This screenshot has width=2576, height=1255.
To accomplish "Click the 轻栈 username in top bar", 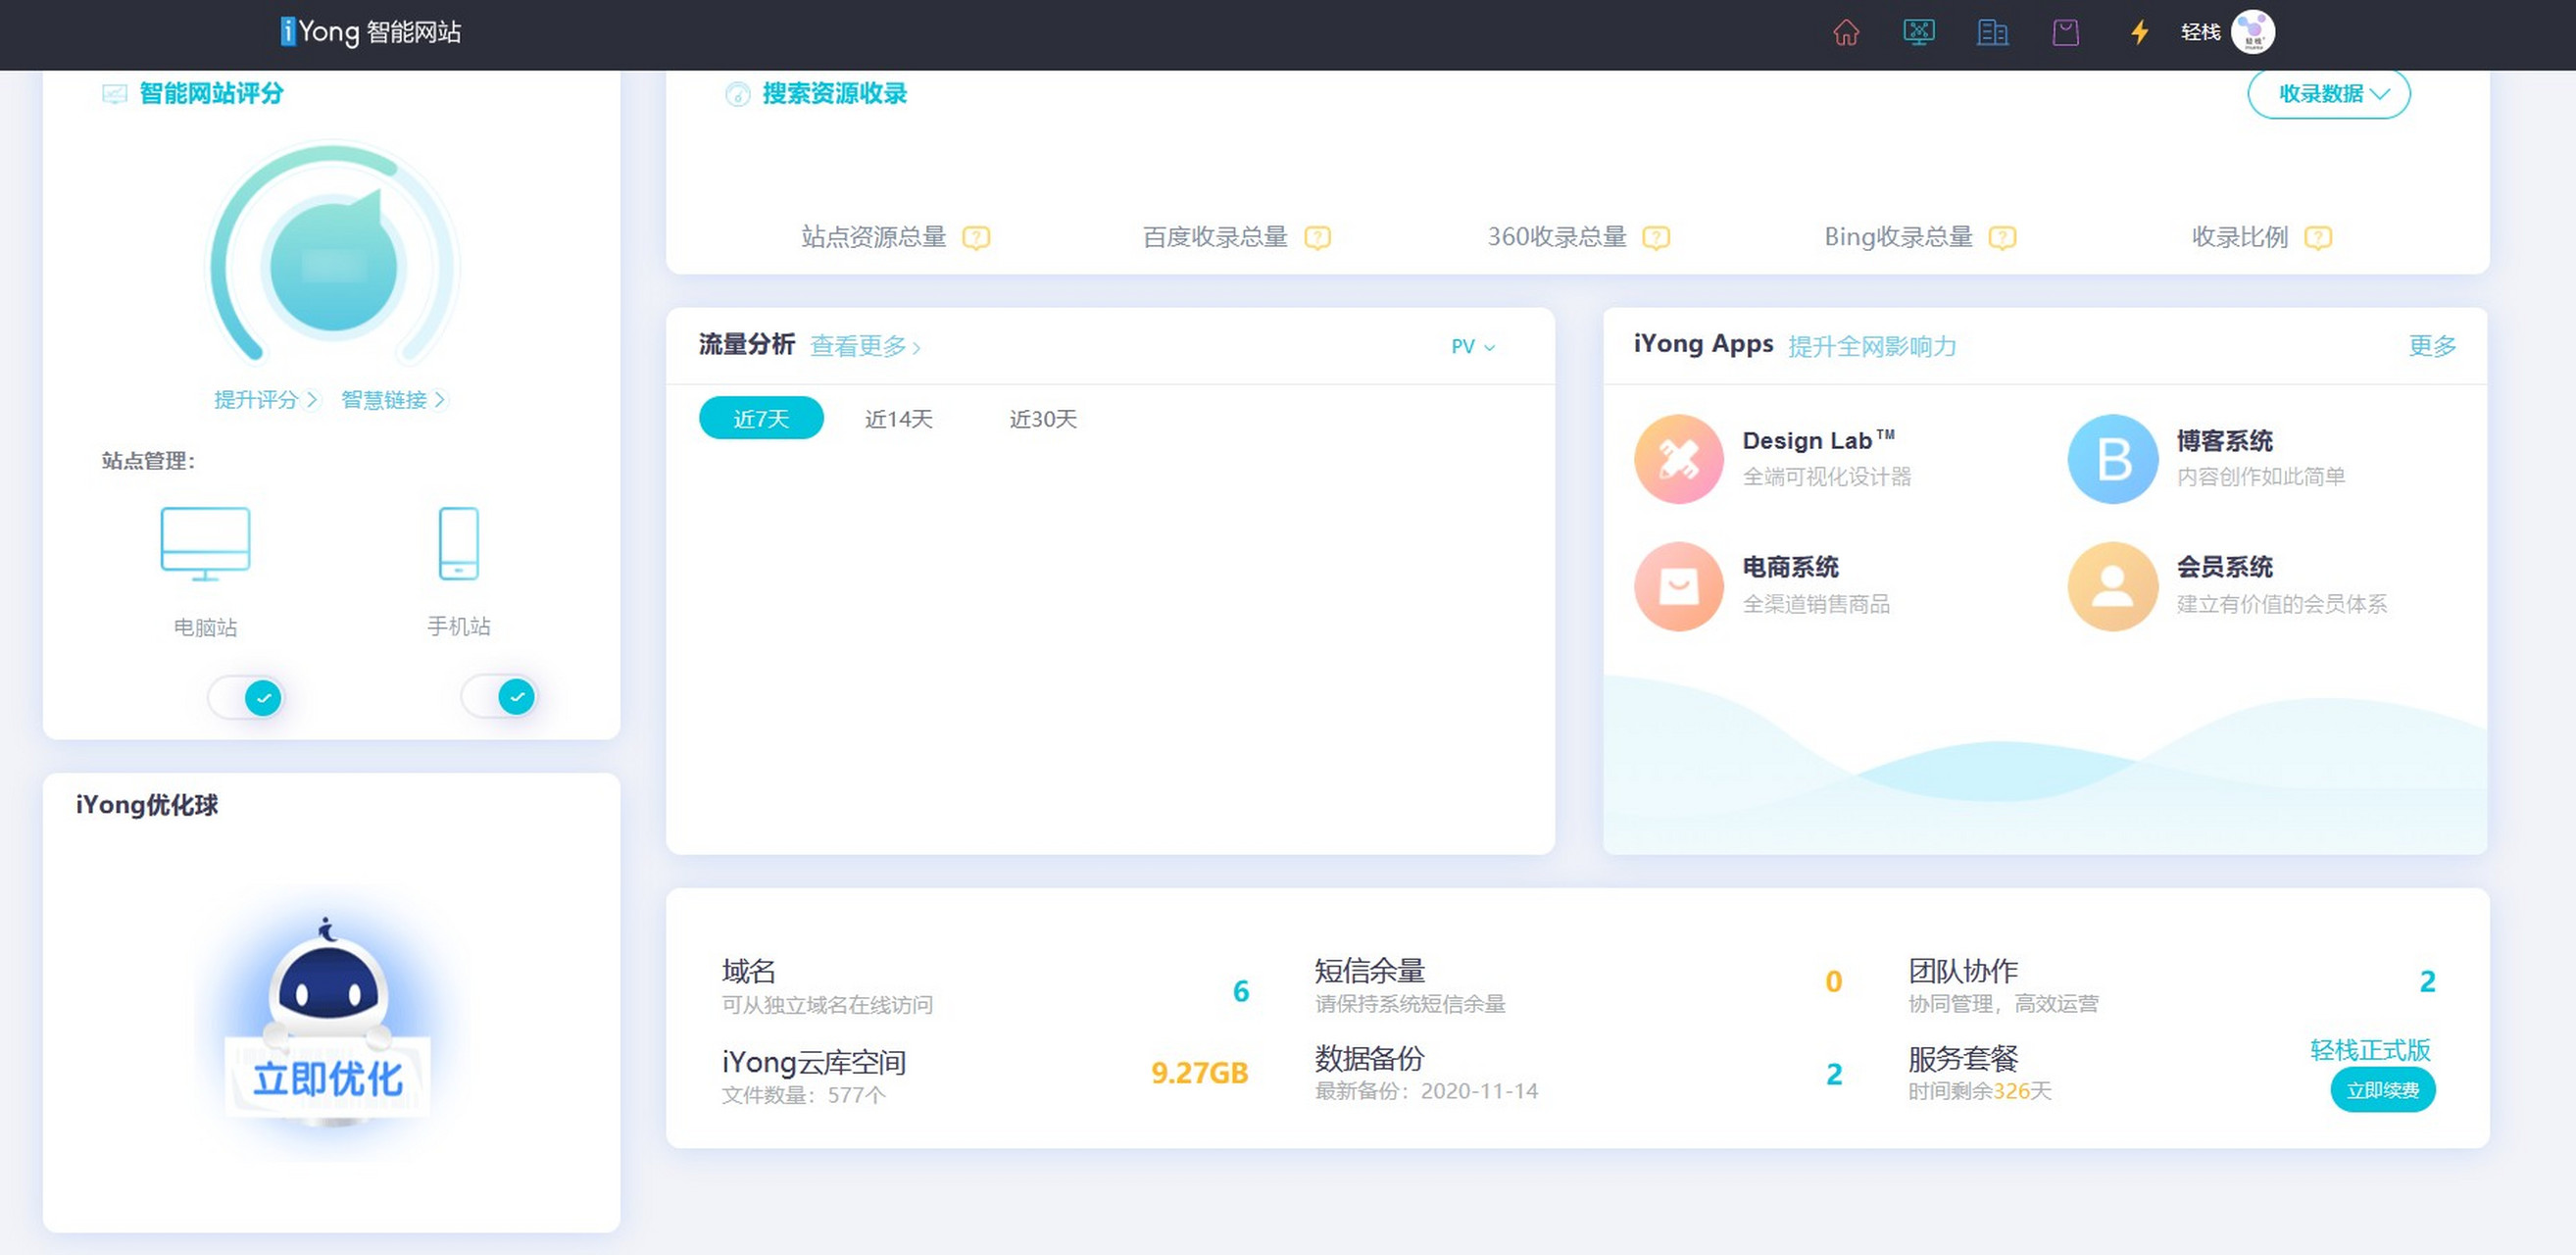I will (2201, 32).
